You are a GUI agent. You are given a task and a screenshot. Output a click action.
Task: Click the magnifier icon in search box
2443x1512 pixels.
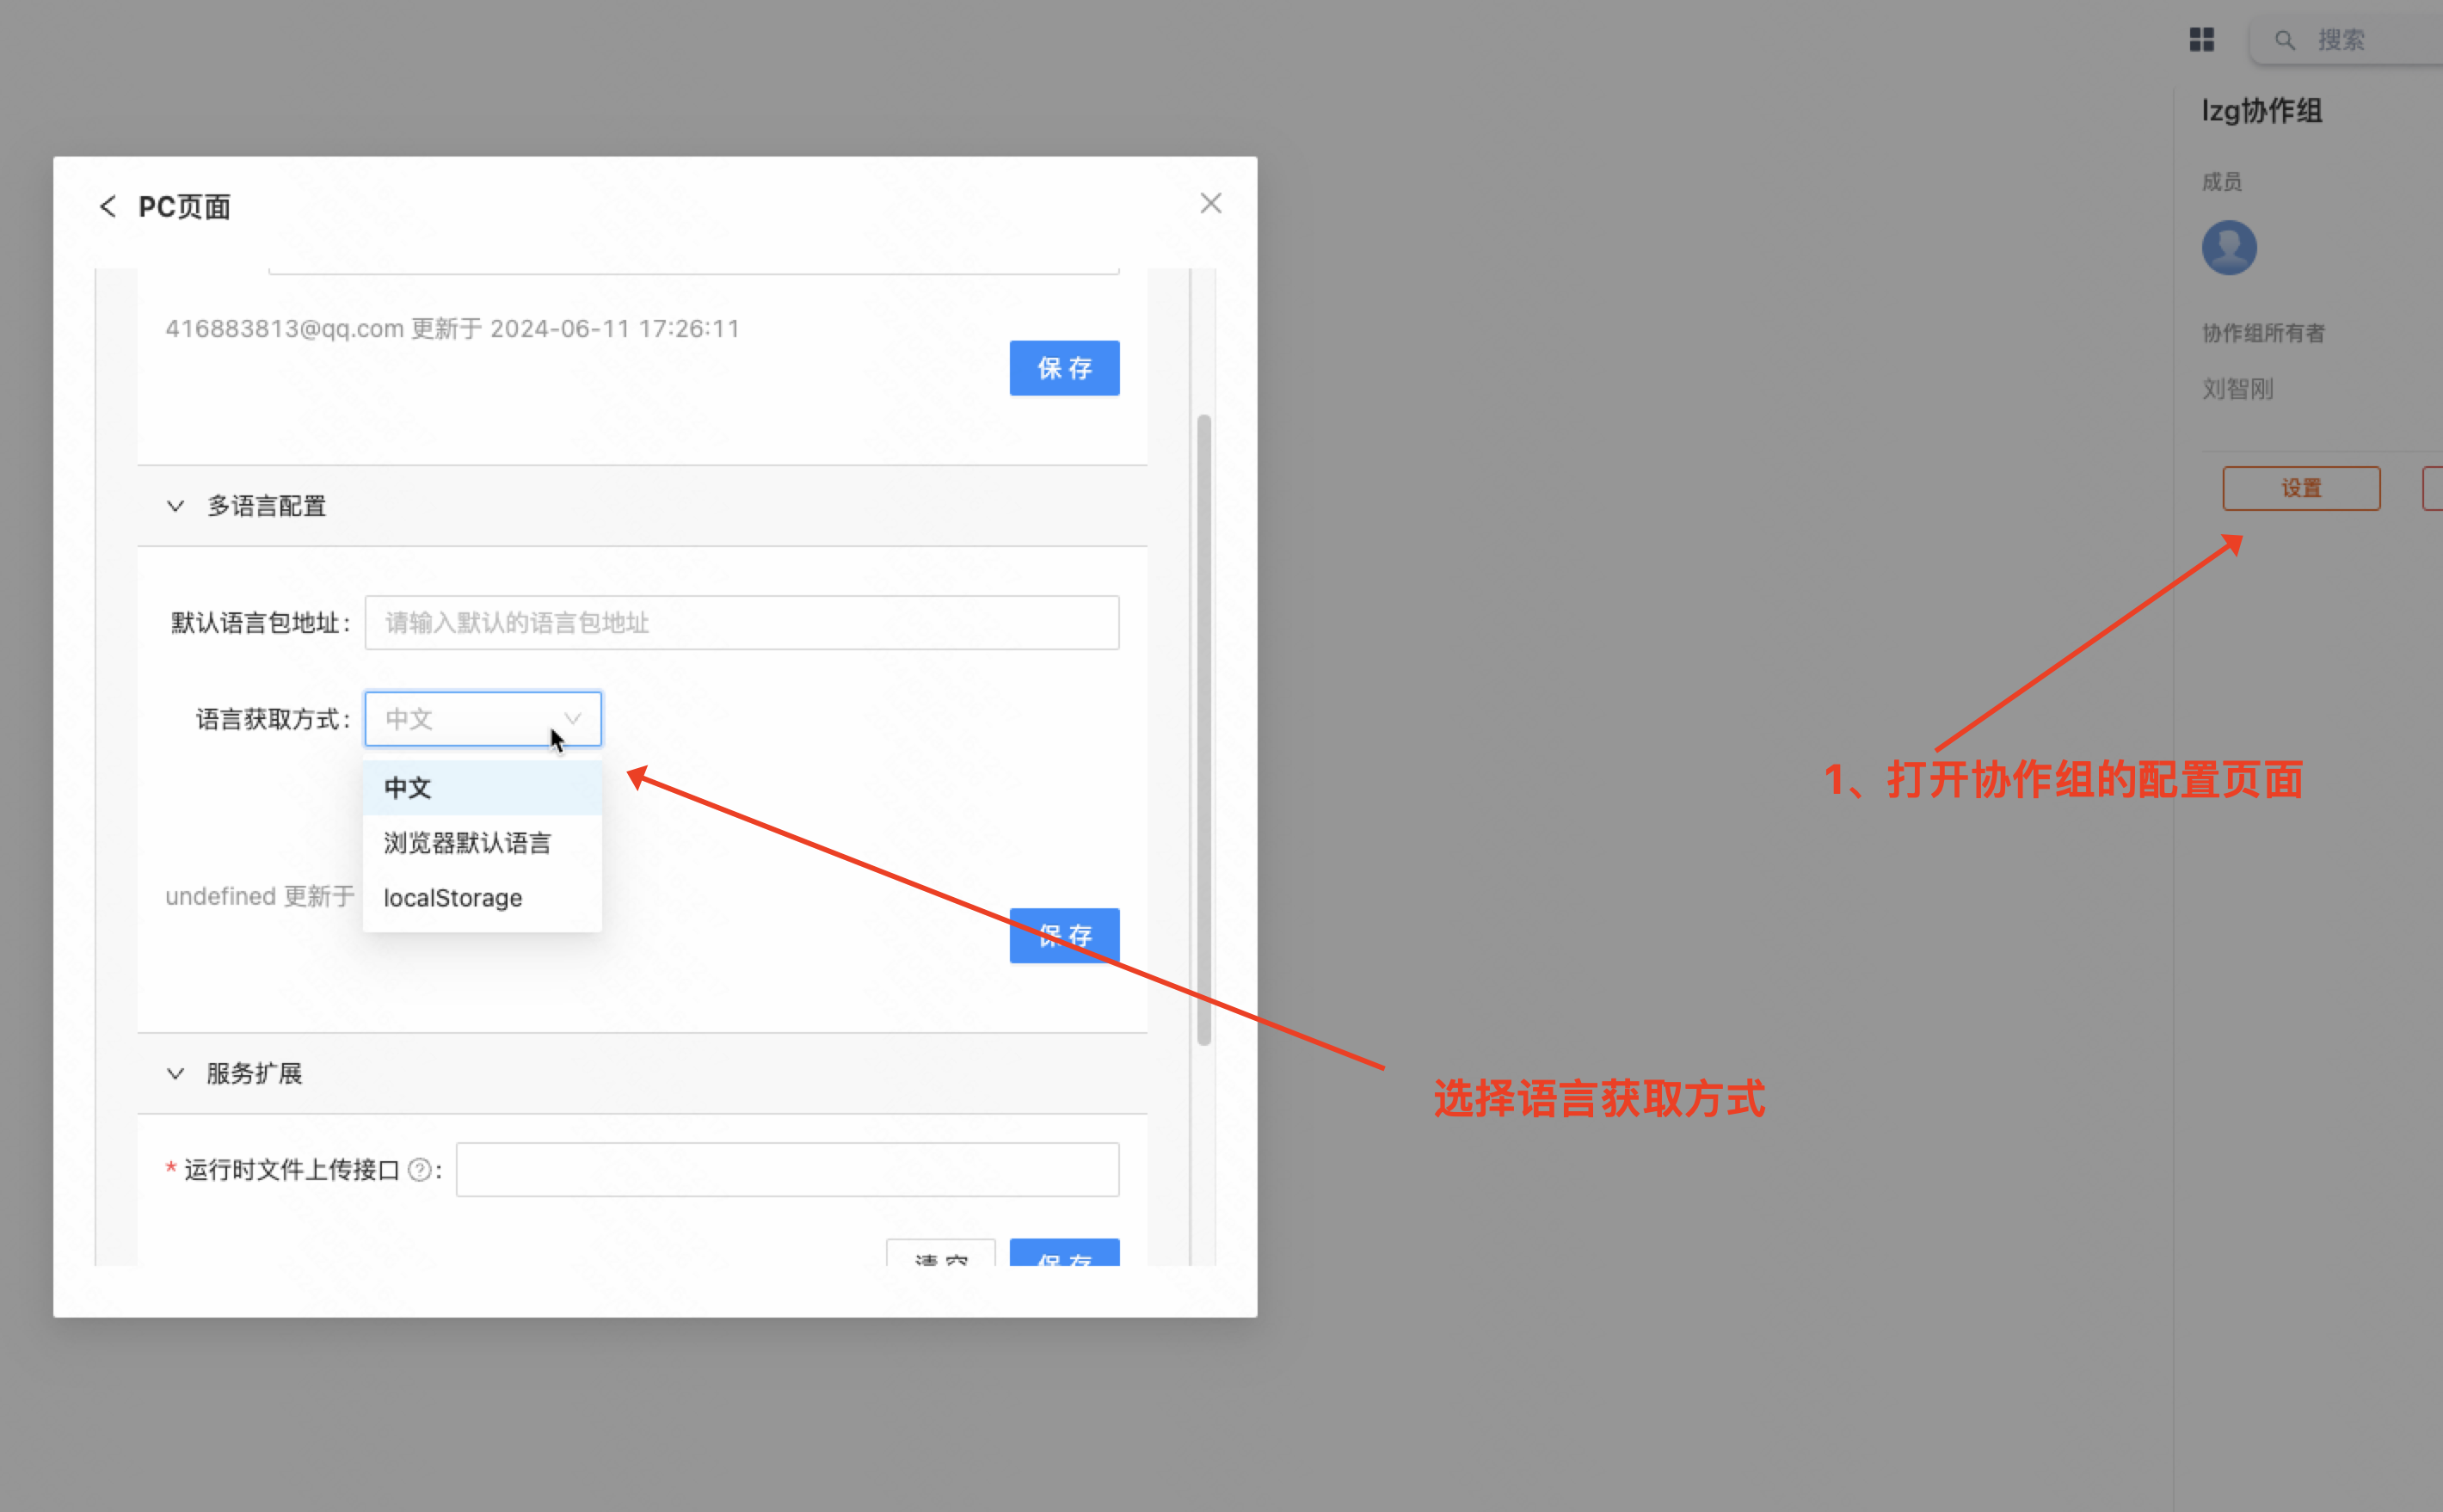tap(2284, 40)
